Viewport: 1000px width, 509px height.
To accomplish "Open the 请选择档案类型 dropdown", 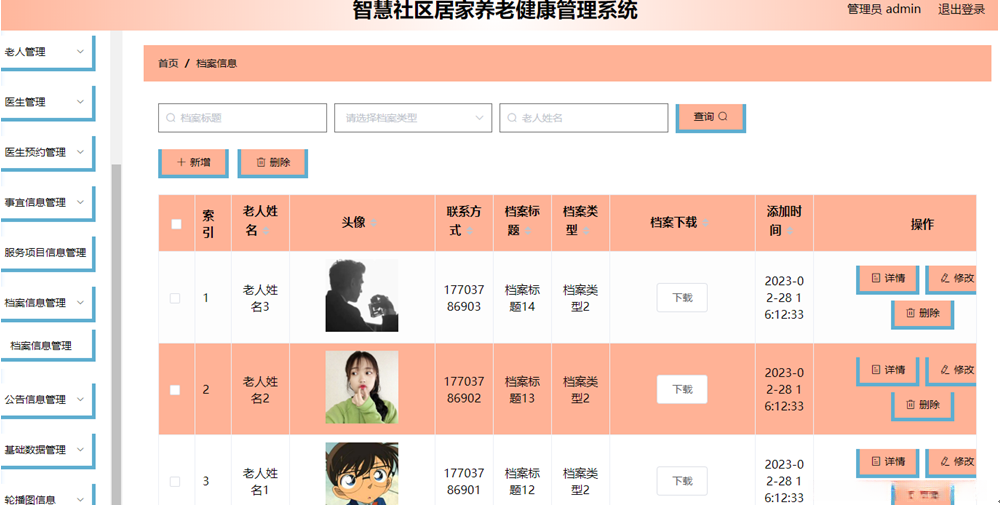I will coord(413,118).
